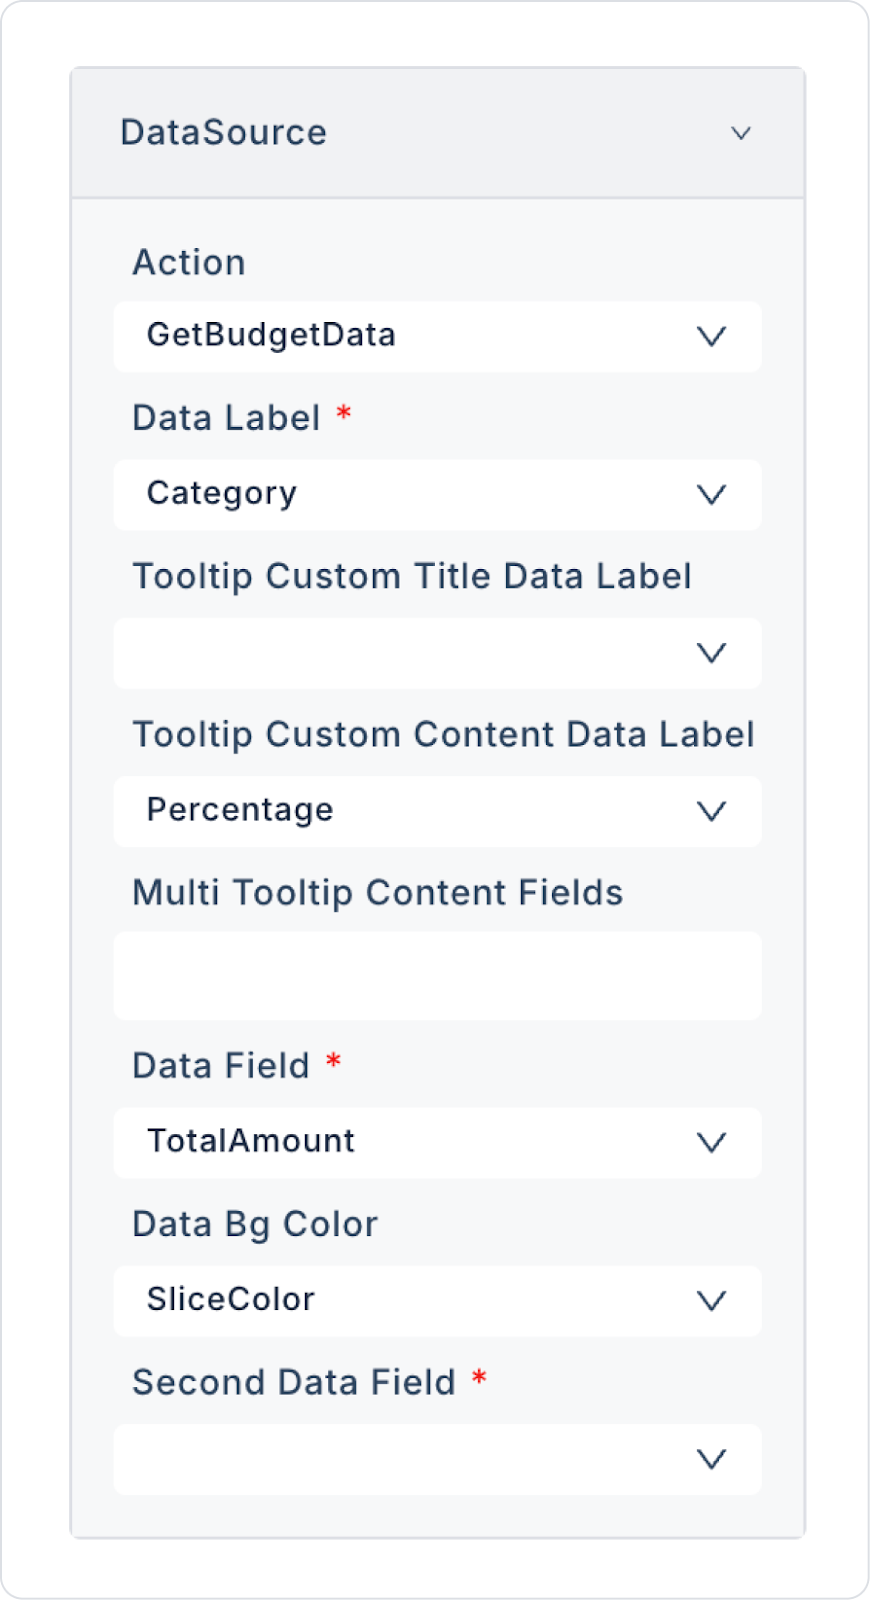Click the Data Bg Color dropdown arrow
Screen dimensions: 870x1600
pos(711,1301)
